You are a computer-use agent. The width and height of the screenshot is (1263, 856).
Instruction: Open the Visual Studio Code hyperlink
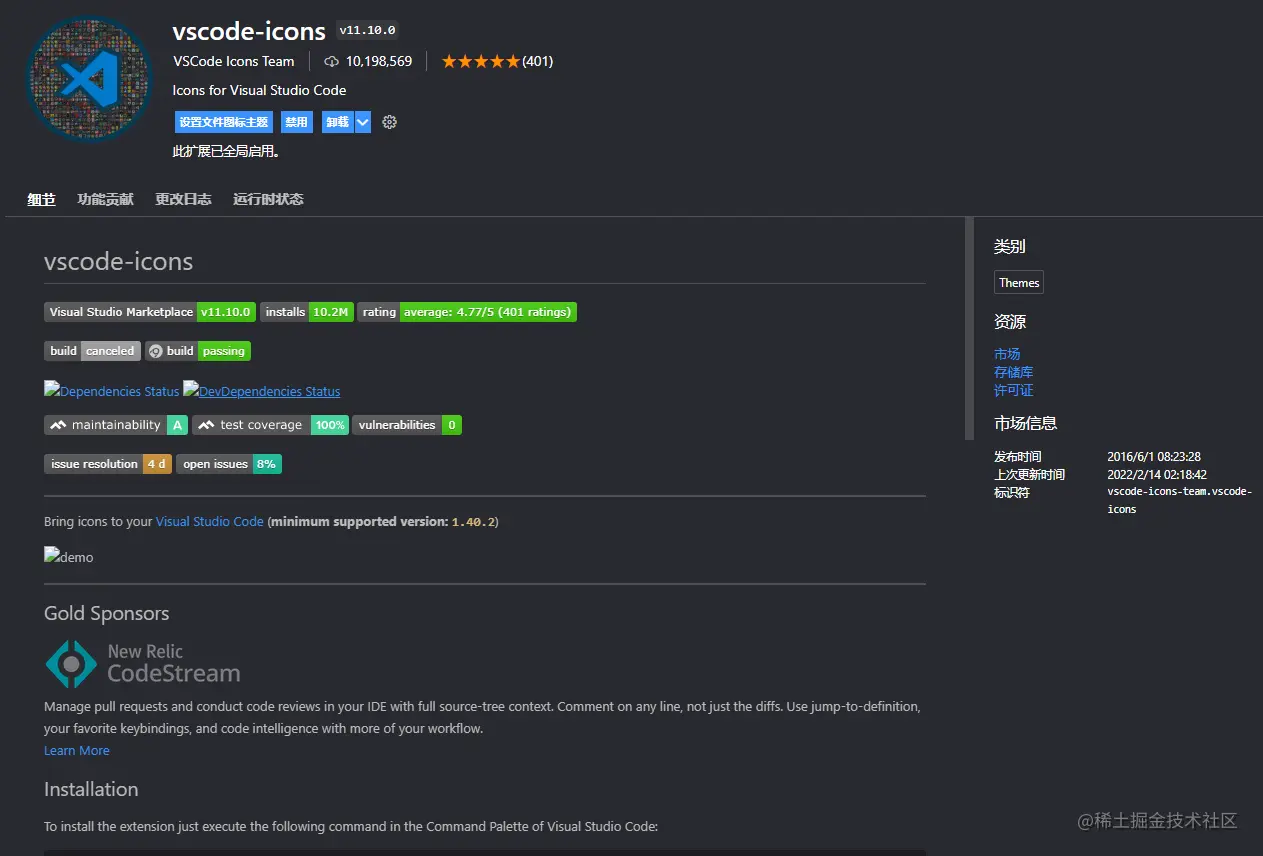click(x=210, y=522)
